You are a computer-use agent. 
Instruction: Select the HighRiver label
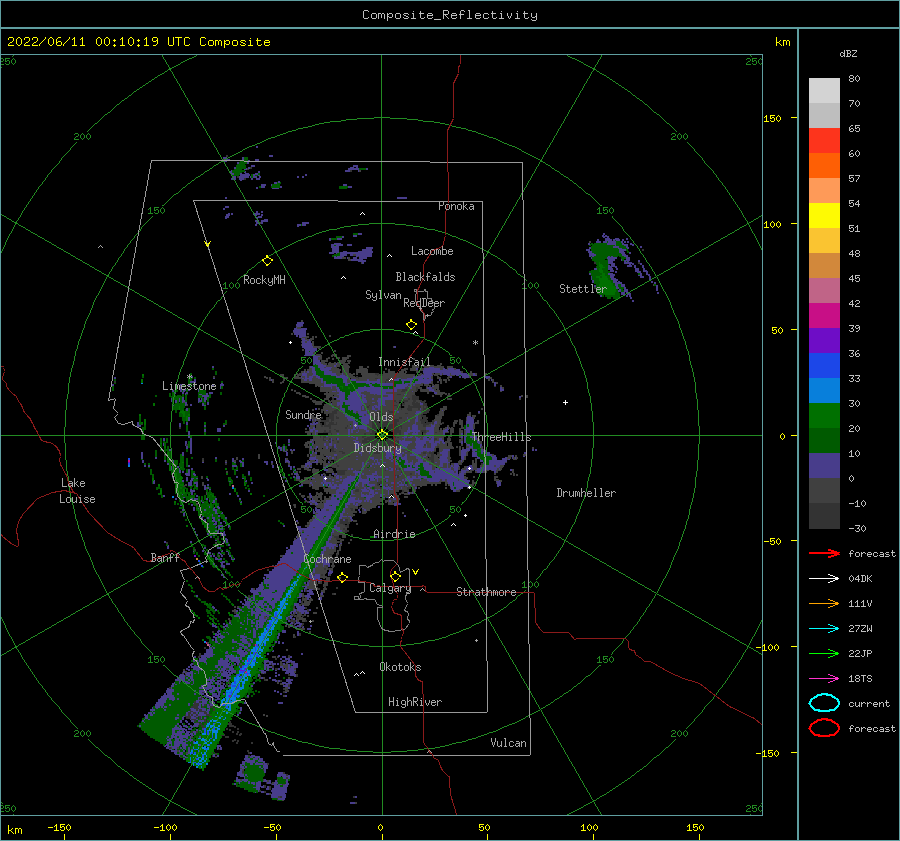[415, 702]
